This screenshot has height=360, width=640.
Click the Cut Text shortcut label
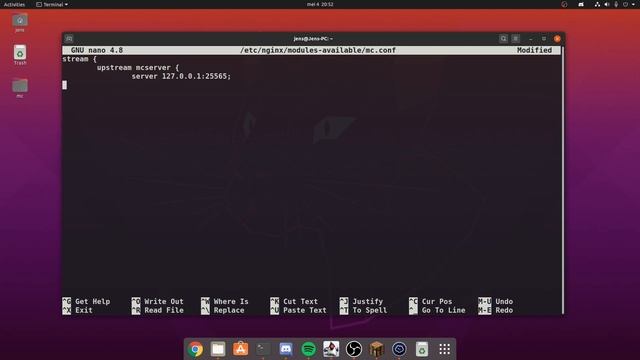(300, 302)
